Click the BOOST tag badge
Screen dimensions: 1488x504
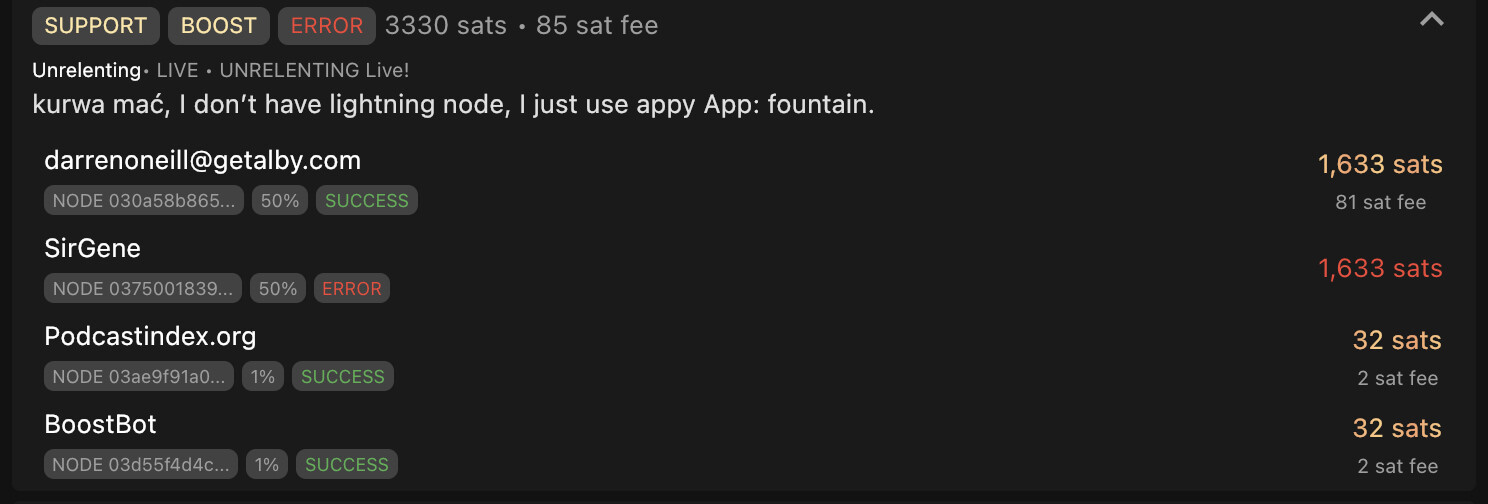(x=219, y=26)
